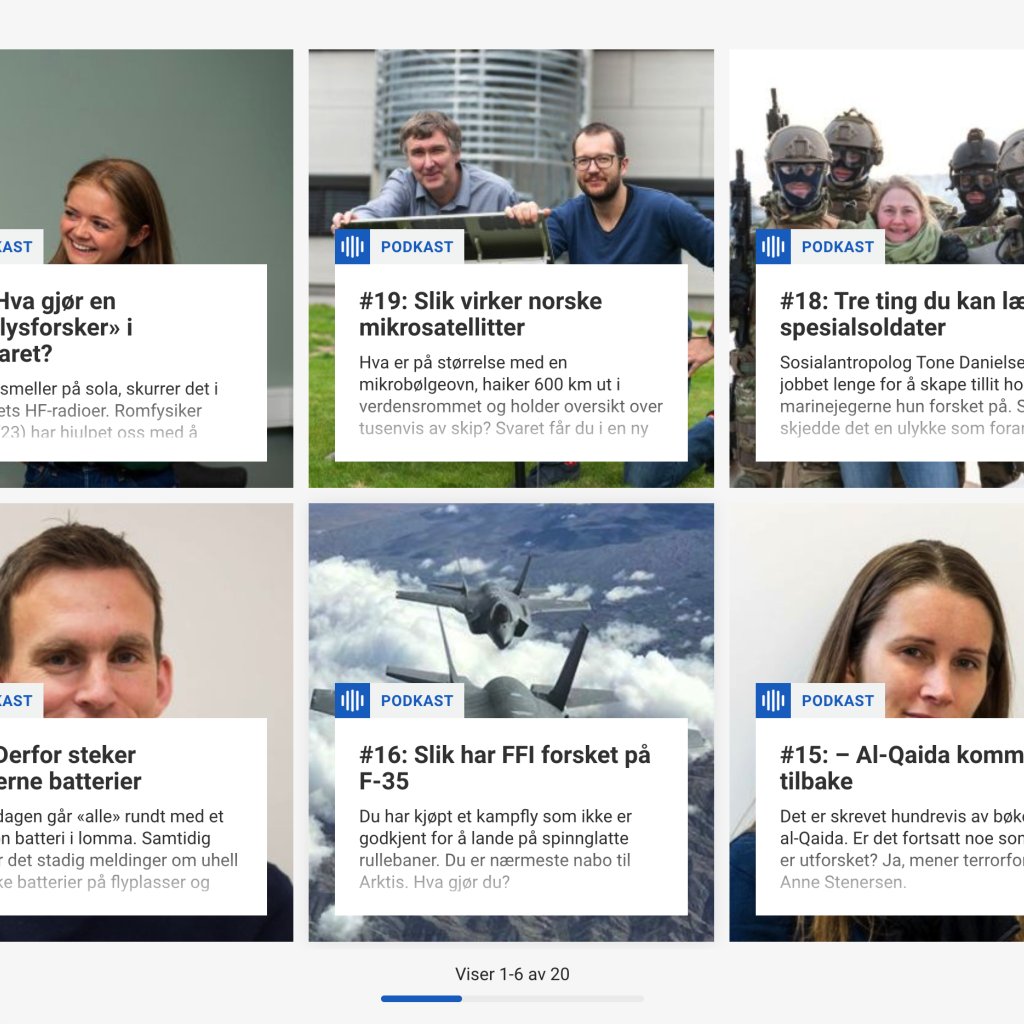Click the microsatellite episode description text
The width and height of the screenshot is (1024, 1024).
point(510,395)
